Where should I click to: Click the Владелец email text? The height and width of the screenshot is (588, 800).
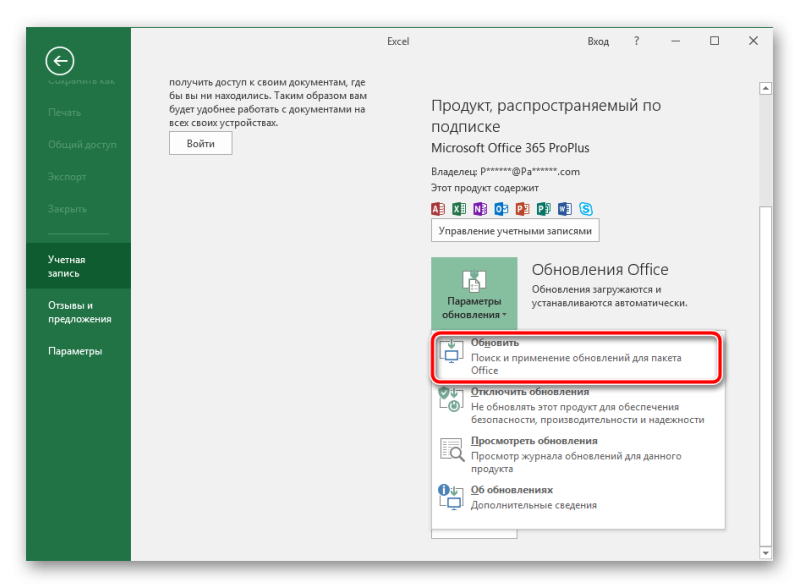[505, 172]
